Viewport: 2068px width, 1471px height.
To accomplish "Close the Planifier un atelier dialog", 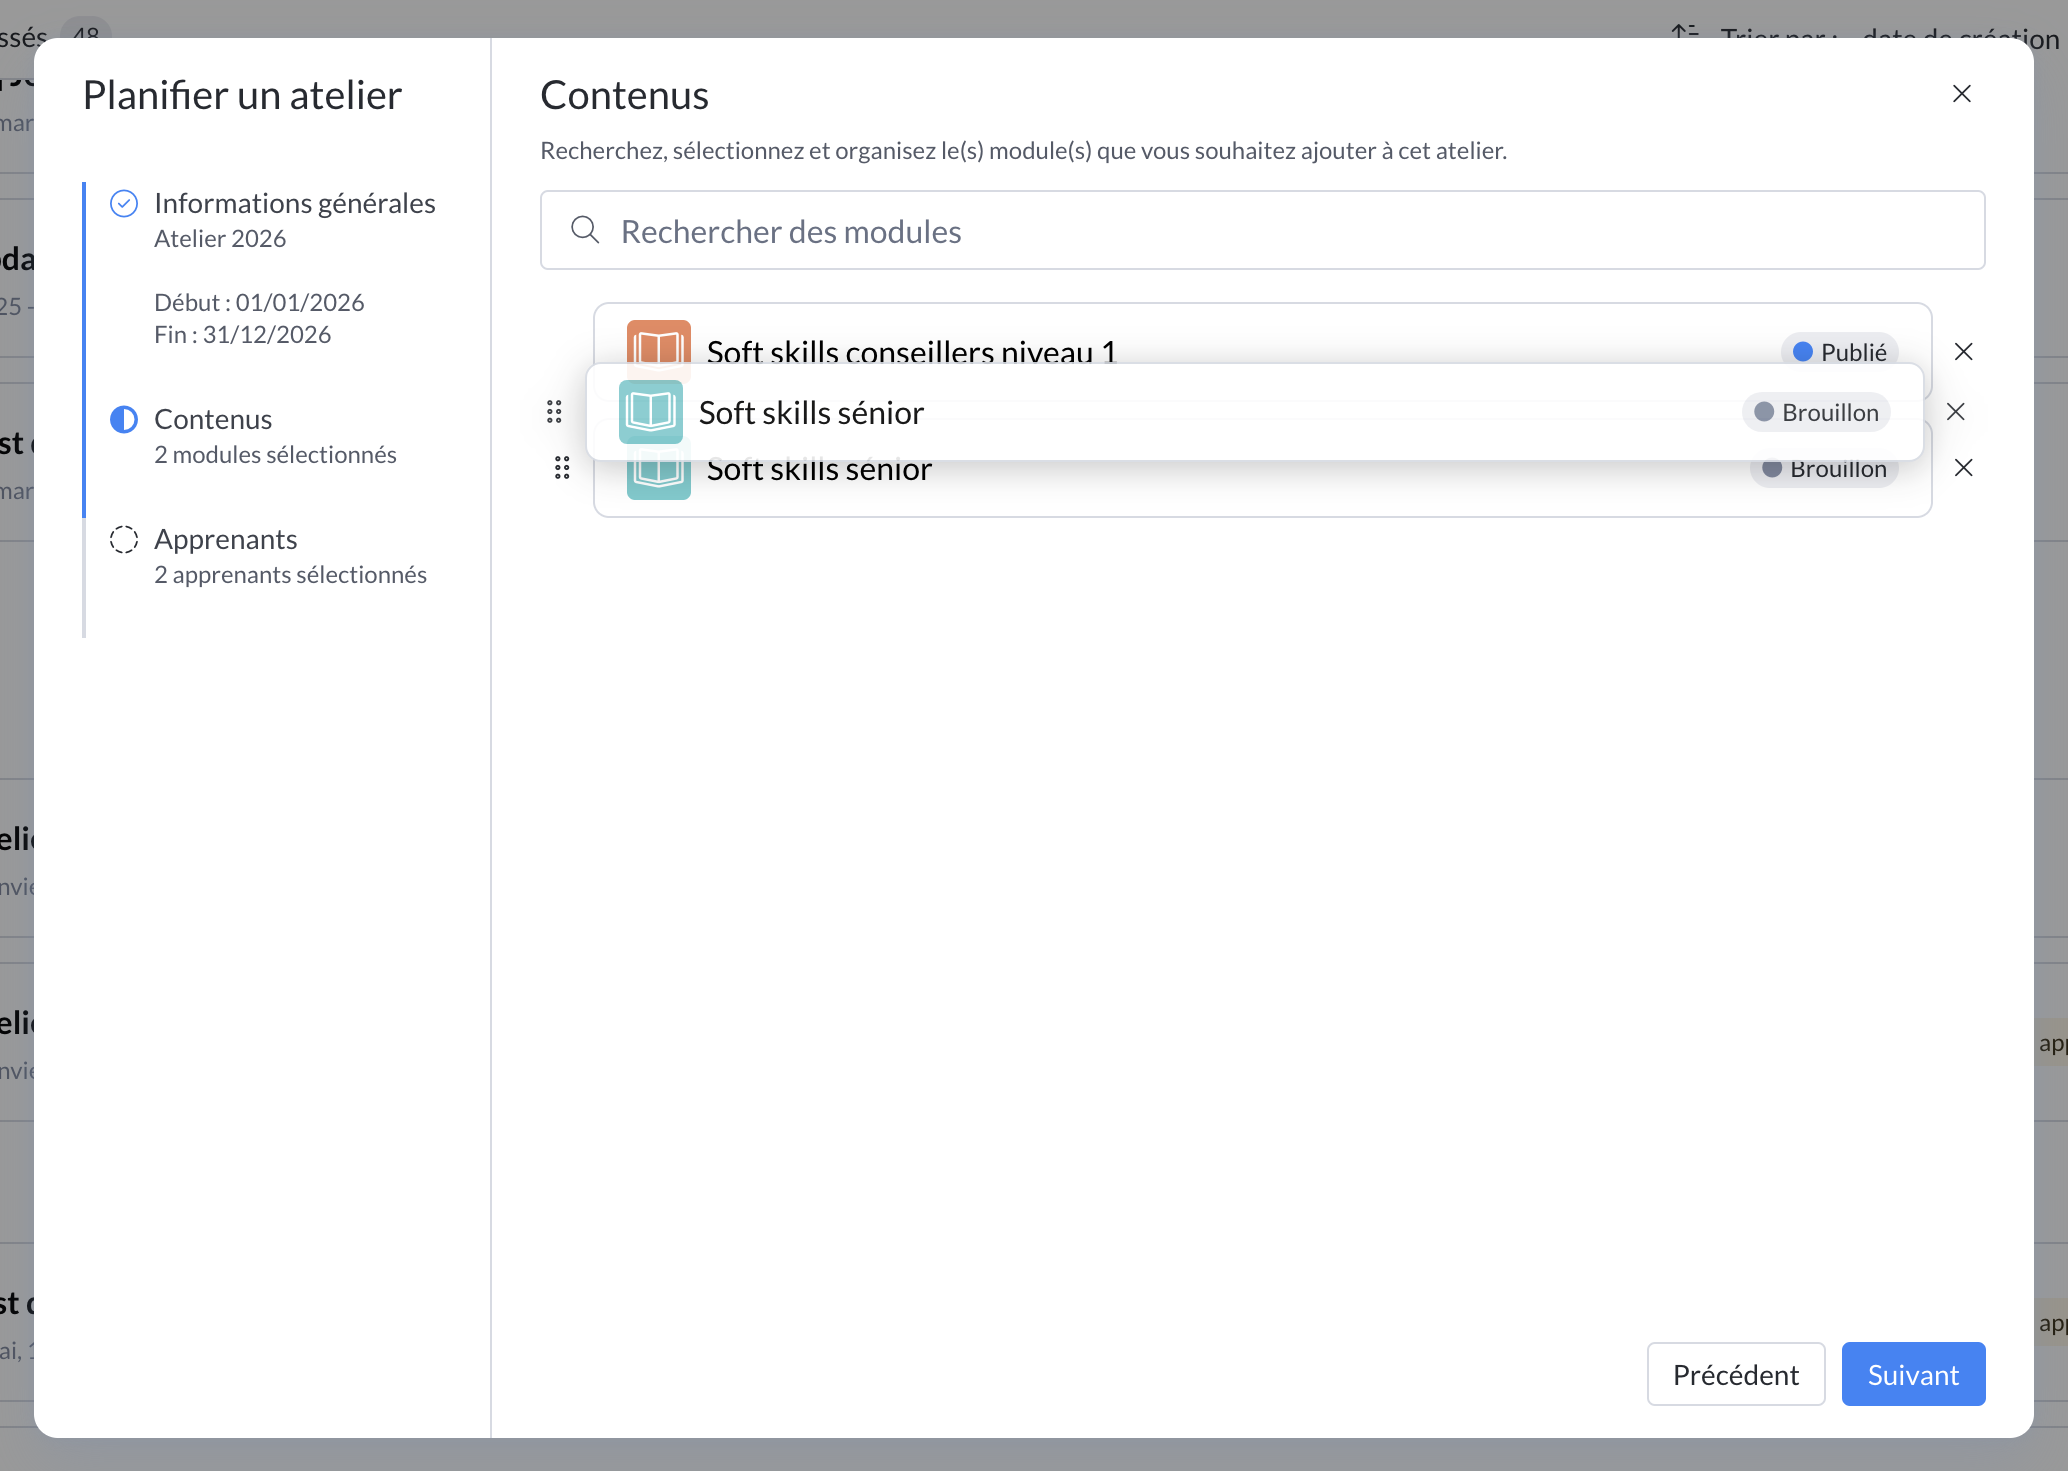I will point(1961,94).
